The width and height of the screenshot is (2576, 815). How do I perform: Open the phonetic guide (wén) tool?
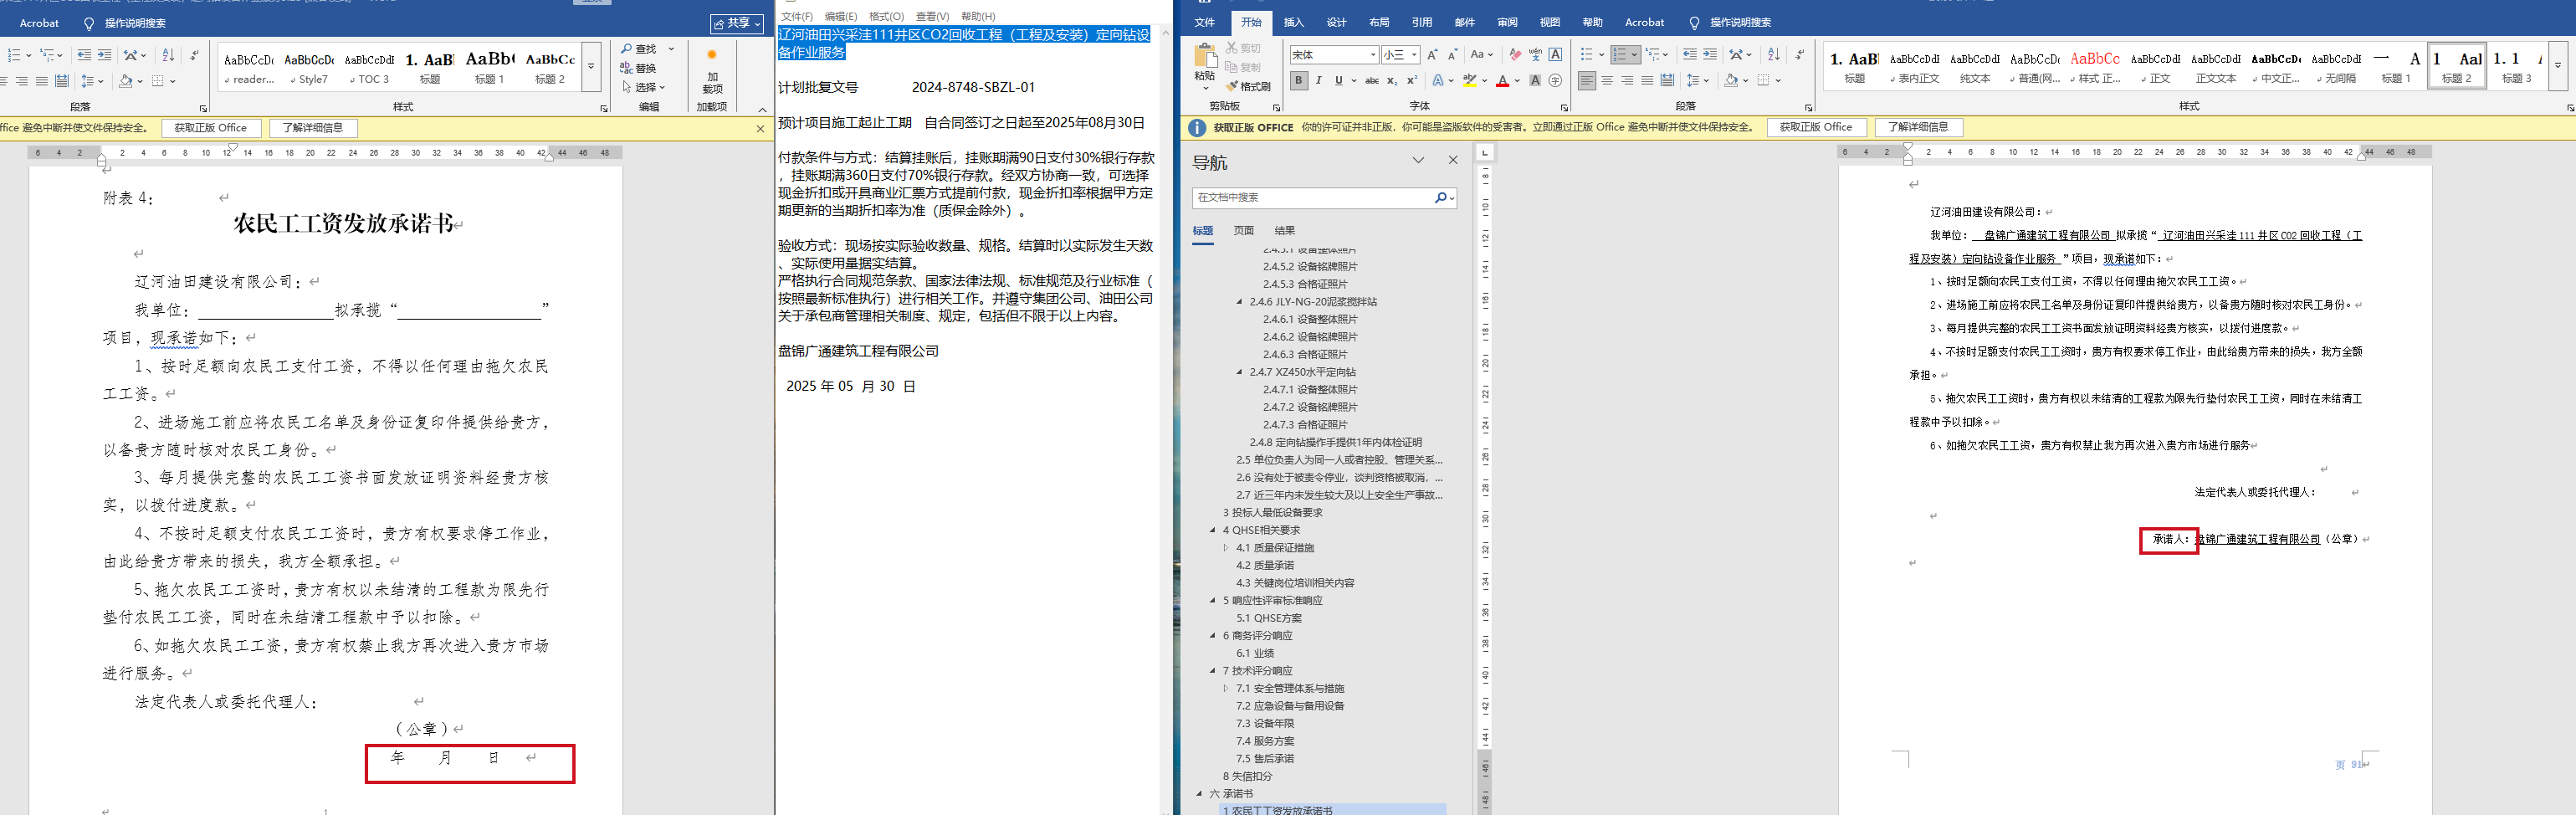point(1535,55)
